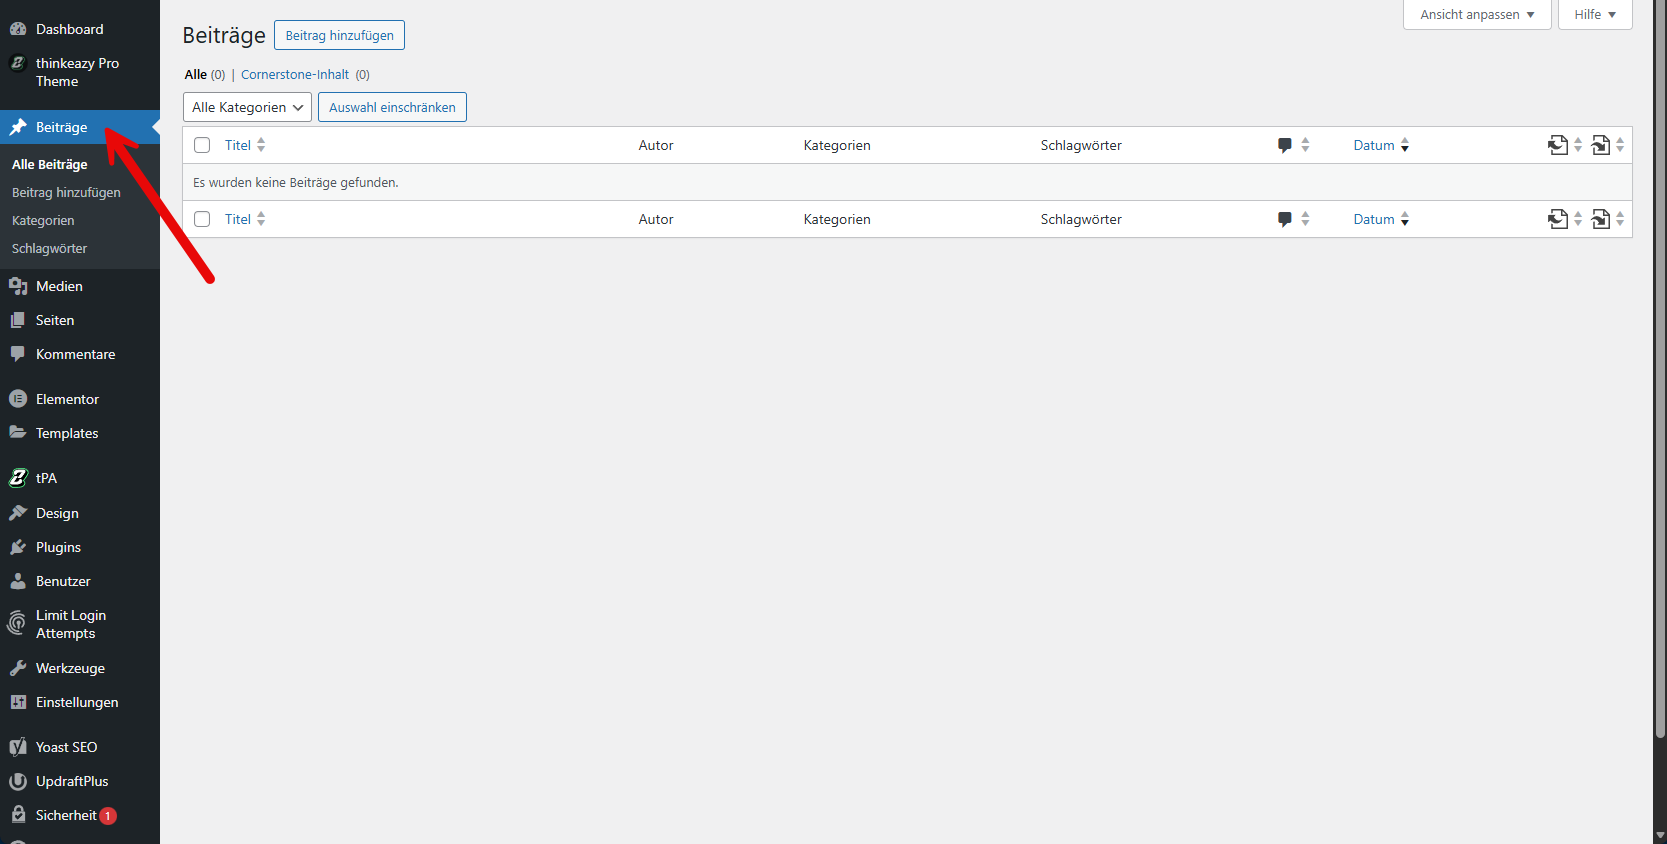Click outgoing internal links icon in top header
Screen dimensions: 1667x844
[x=1558, y=145]
